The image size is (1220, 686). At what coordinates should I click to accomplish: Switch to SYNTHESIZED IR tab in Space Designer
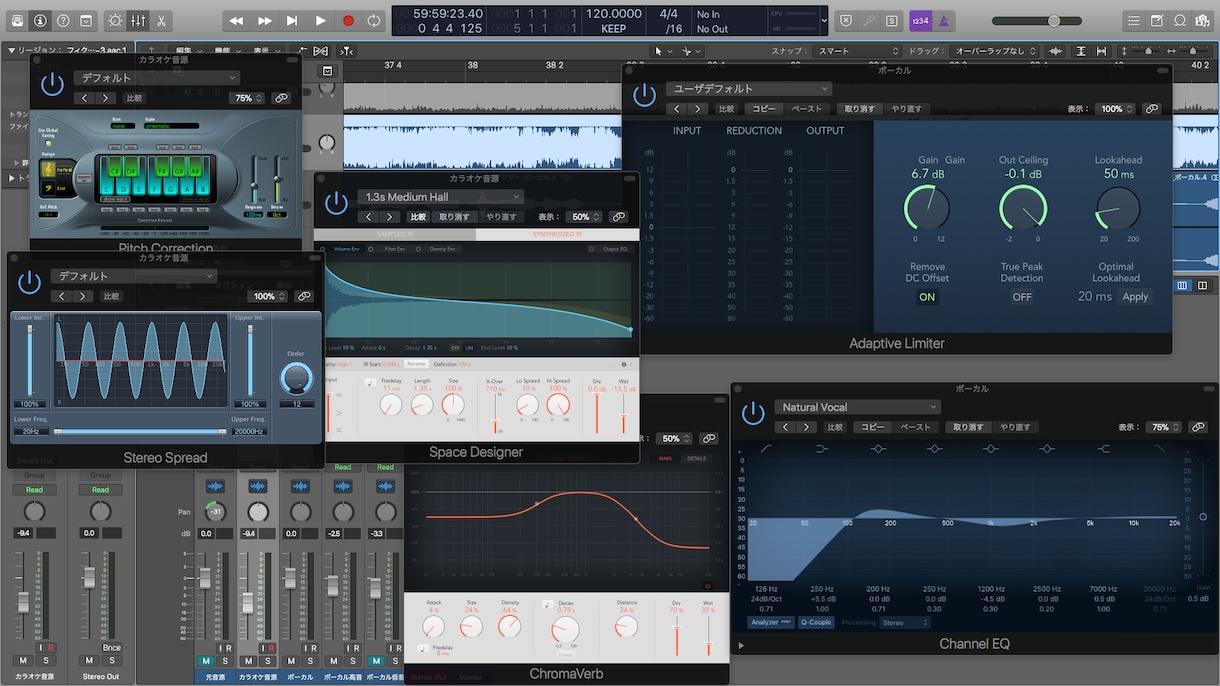pyautogui.click(x=558, y=234)
